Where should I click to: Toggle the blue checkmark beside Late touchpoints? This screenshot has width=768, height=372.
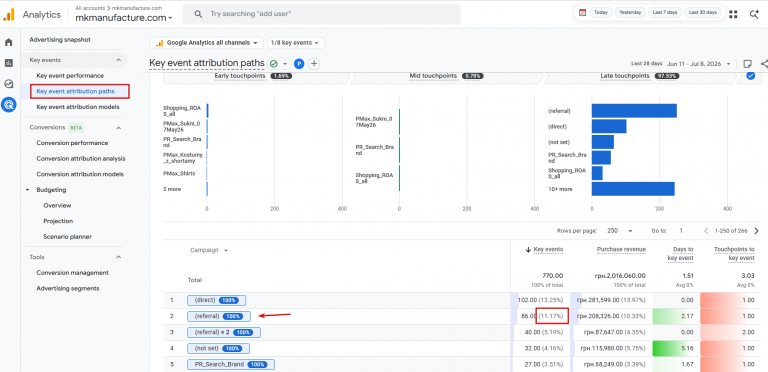(x=750, y=76)
